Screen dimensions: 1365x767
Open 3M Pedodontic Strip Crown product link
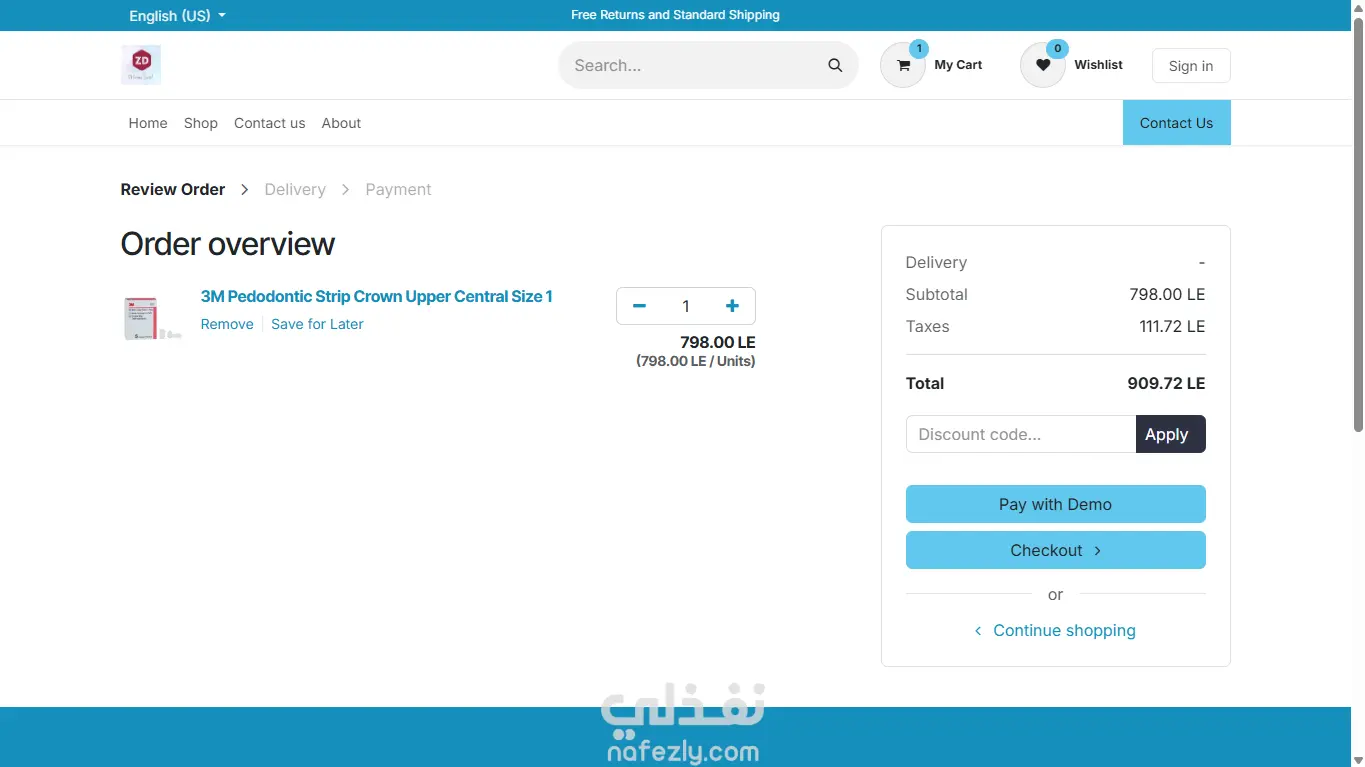(377, 296)
